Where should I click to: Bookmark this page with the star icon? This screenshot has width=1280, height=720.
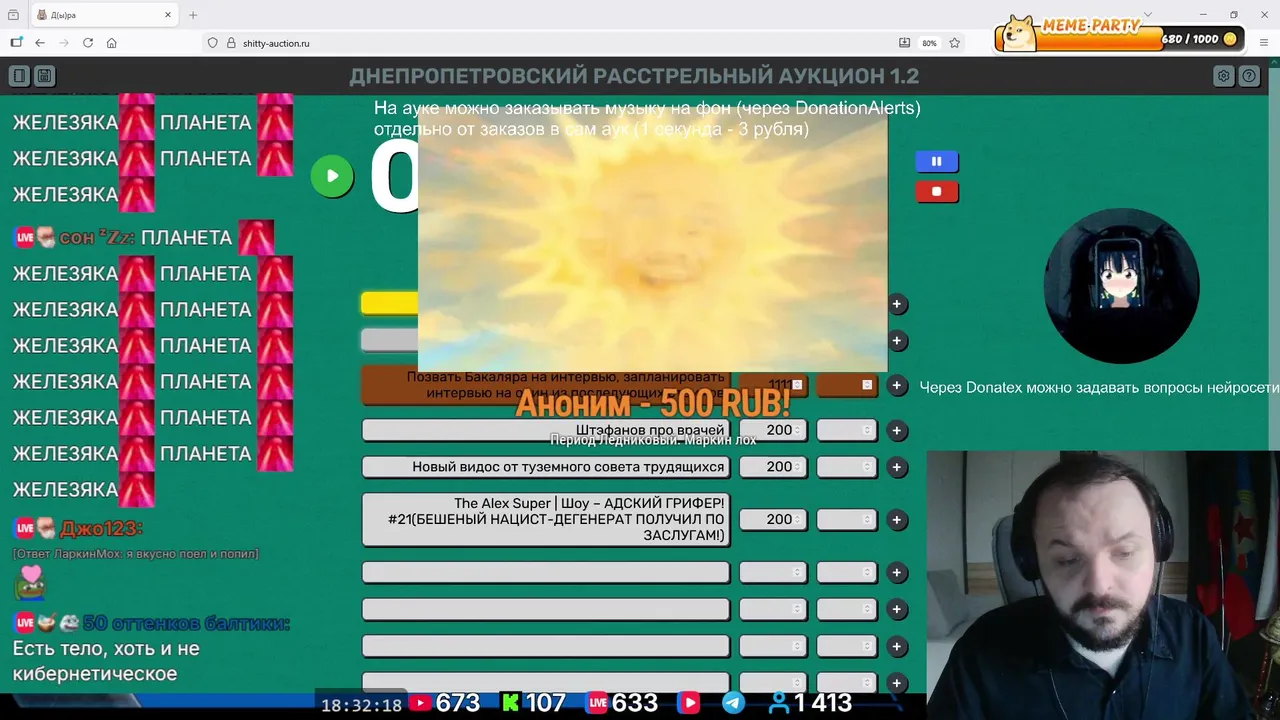955,43
